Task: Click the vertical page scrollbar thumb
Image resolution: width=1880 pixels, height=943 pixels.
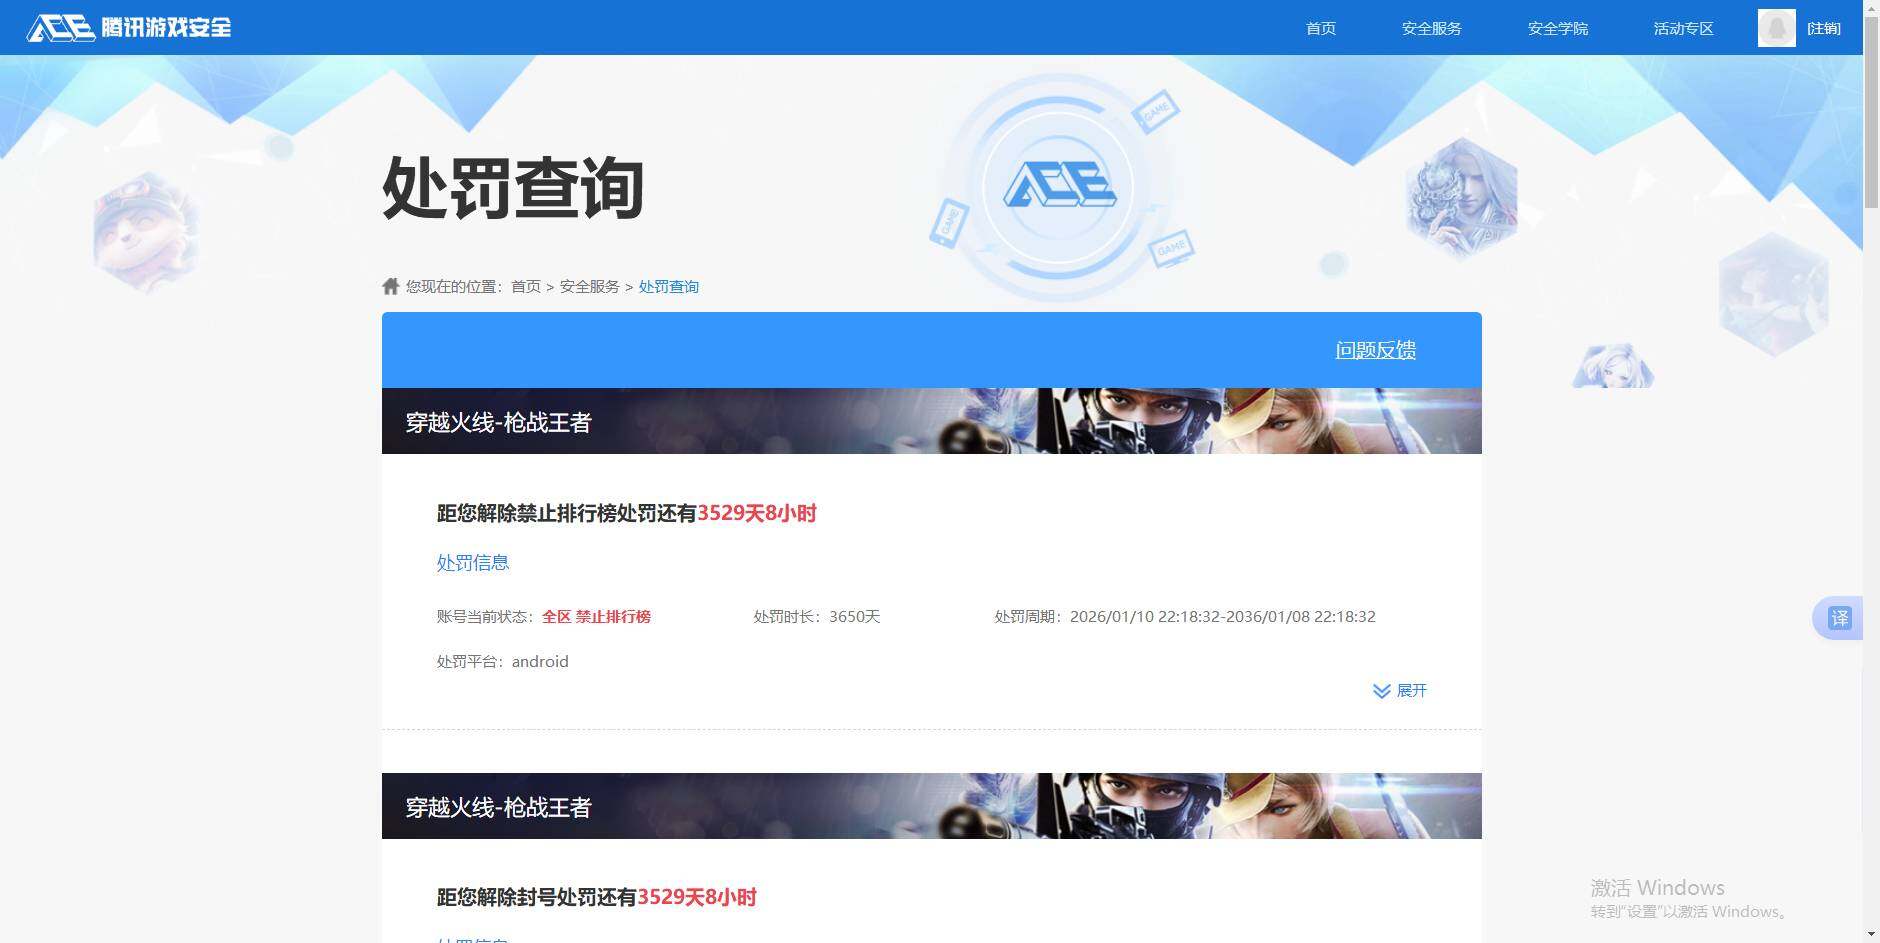Action: (1871, 112)
